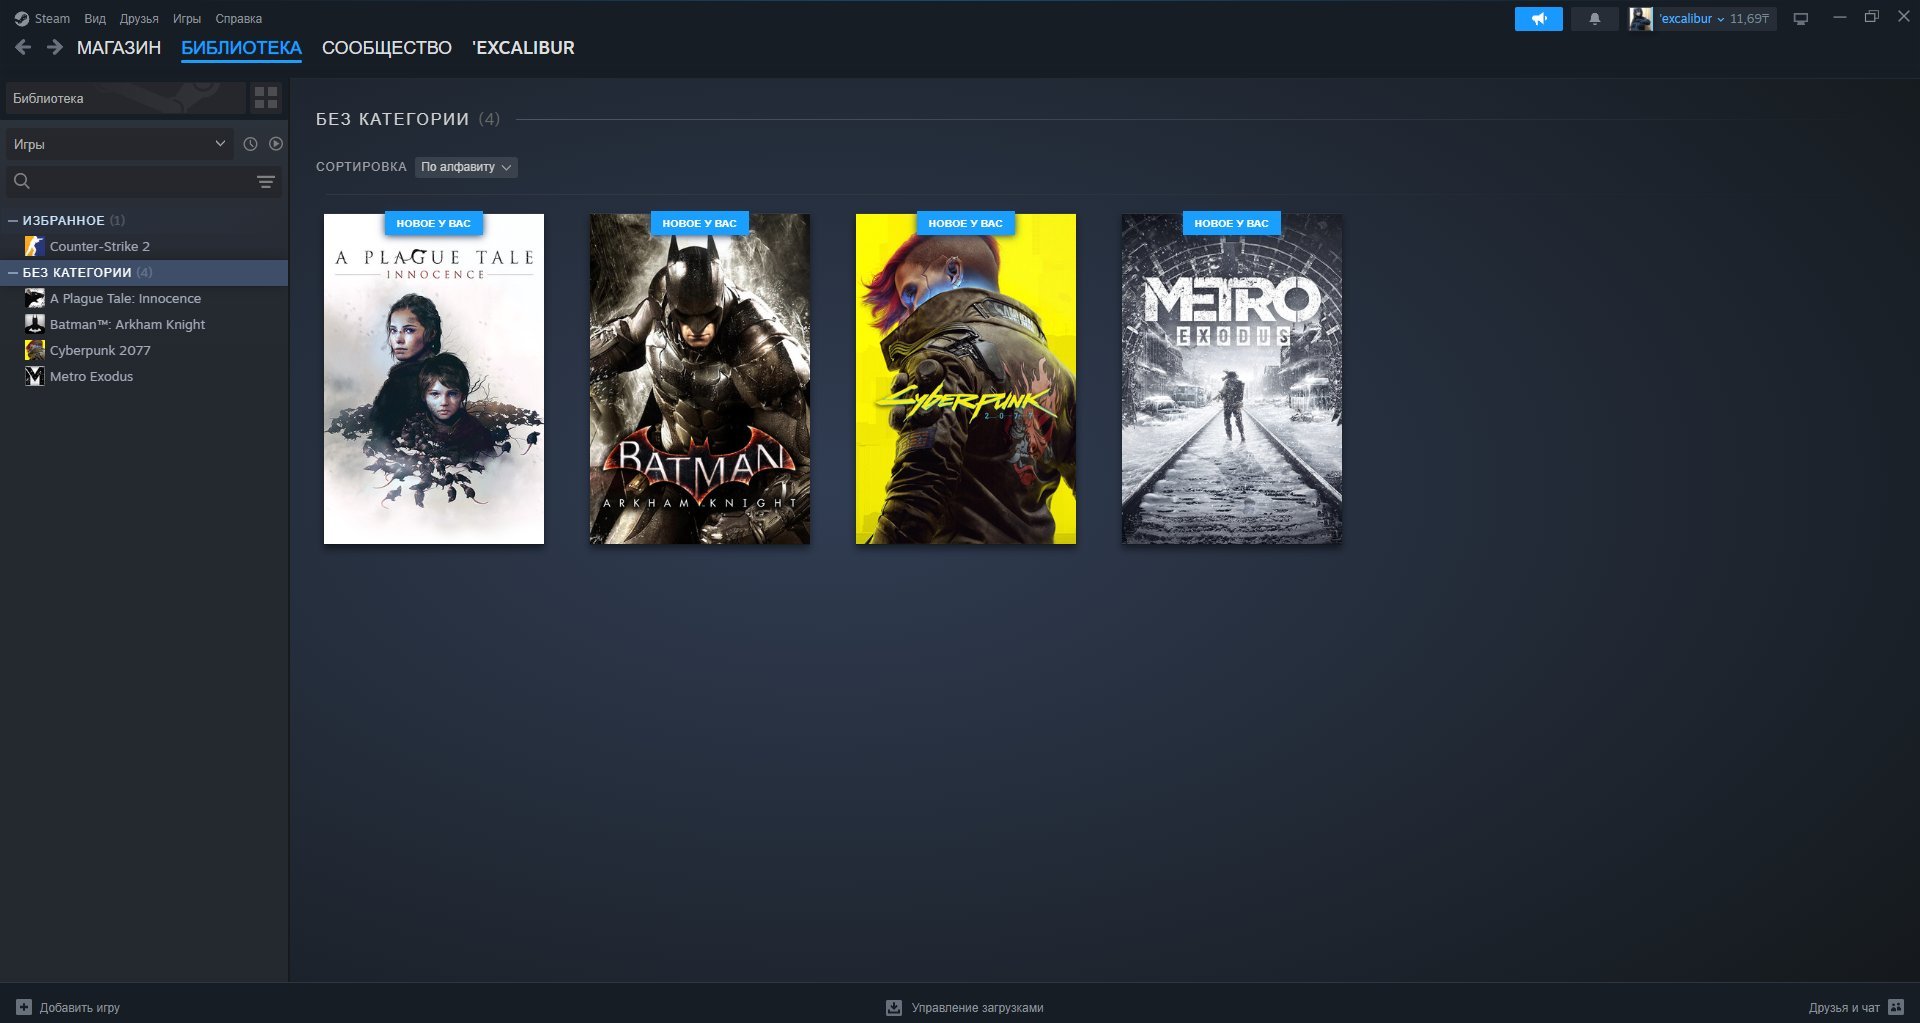The image size is (1920, 1023).
Task: Switch to the СООБЩЕСТВО tab
Action: tap(387, 48)
